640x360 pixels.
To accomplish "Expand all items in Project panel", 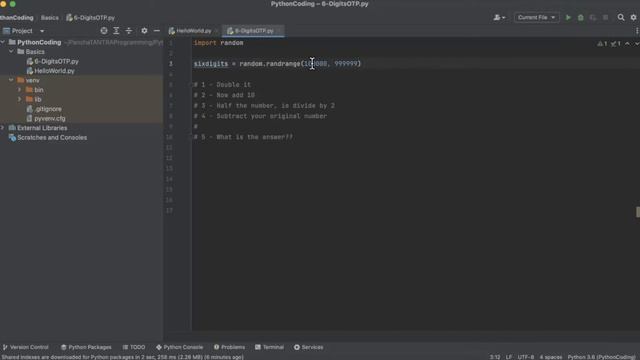I will pos(116,31).
